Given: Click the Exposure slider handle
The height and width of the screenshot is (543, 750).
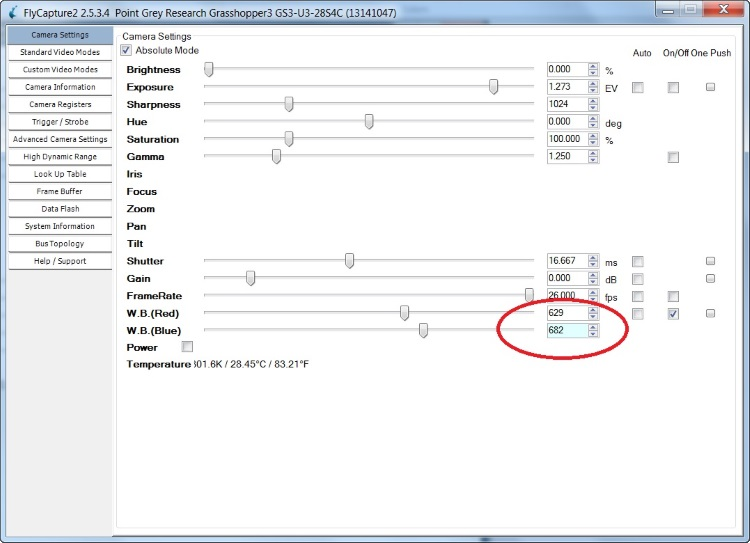Looking at the screenshot, I should pos(493,87).
